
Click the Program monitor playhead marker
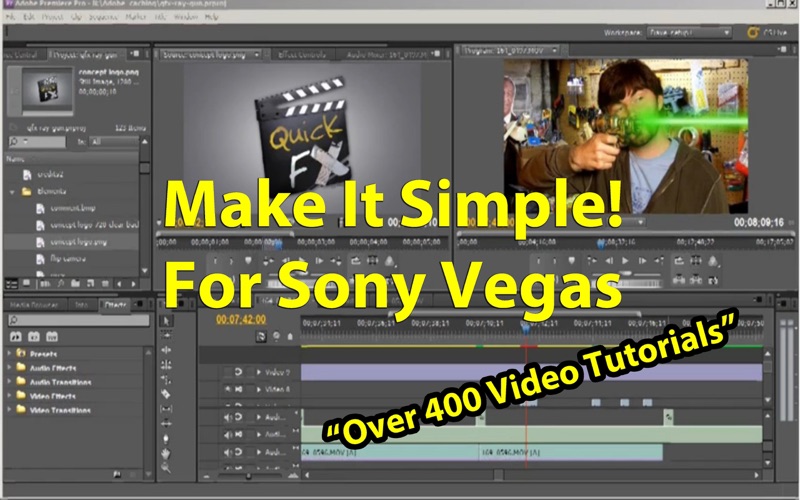point(602,244)
